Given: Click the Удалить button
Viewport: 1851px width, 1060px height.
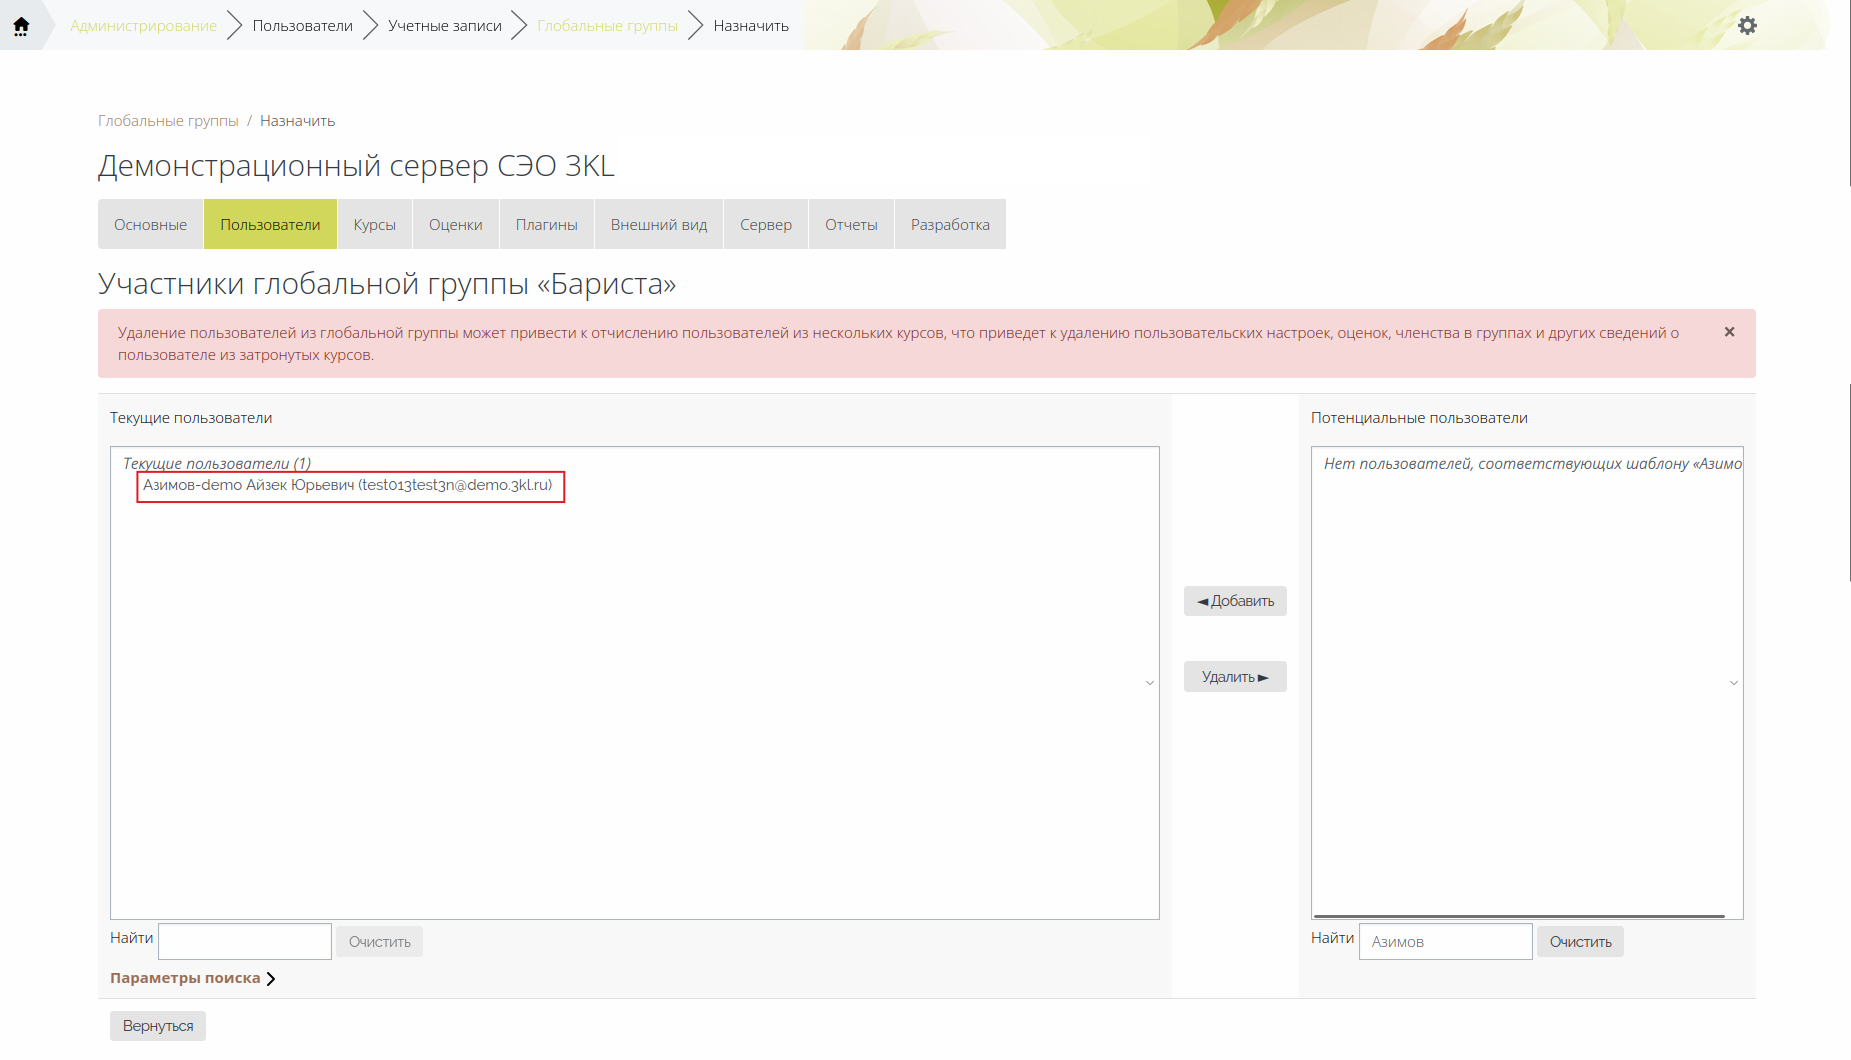Looking at the screenshot, I should [1235, 677].
